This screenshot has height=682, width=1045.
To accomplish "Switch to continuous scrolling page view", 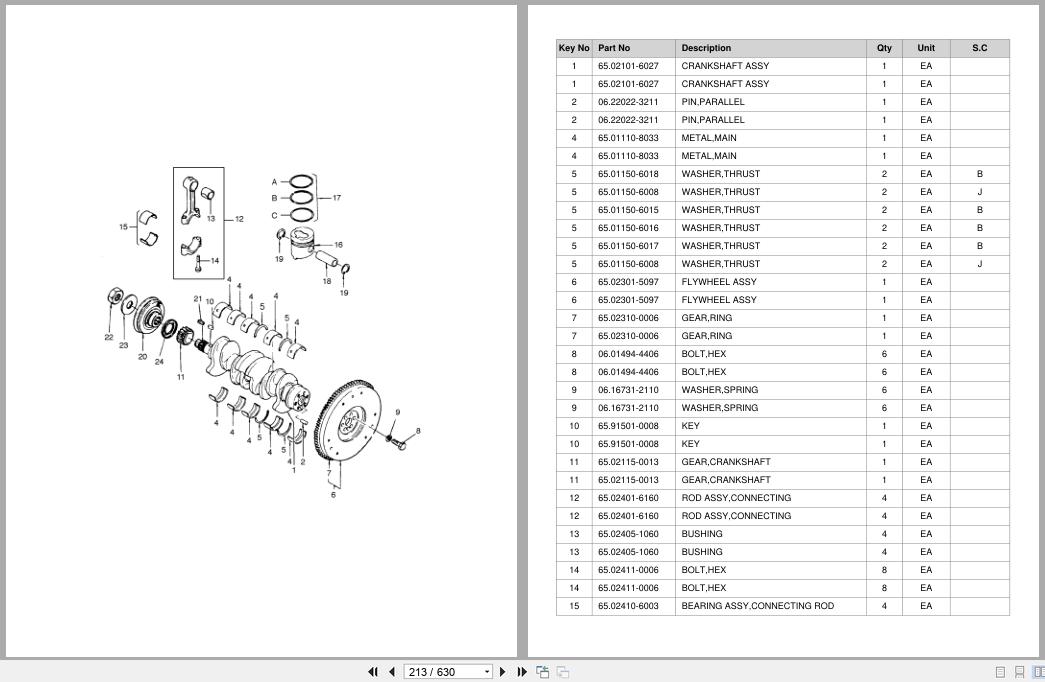I will 1019,672.
